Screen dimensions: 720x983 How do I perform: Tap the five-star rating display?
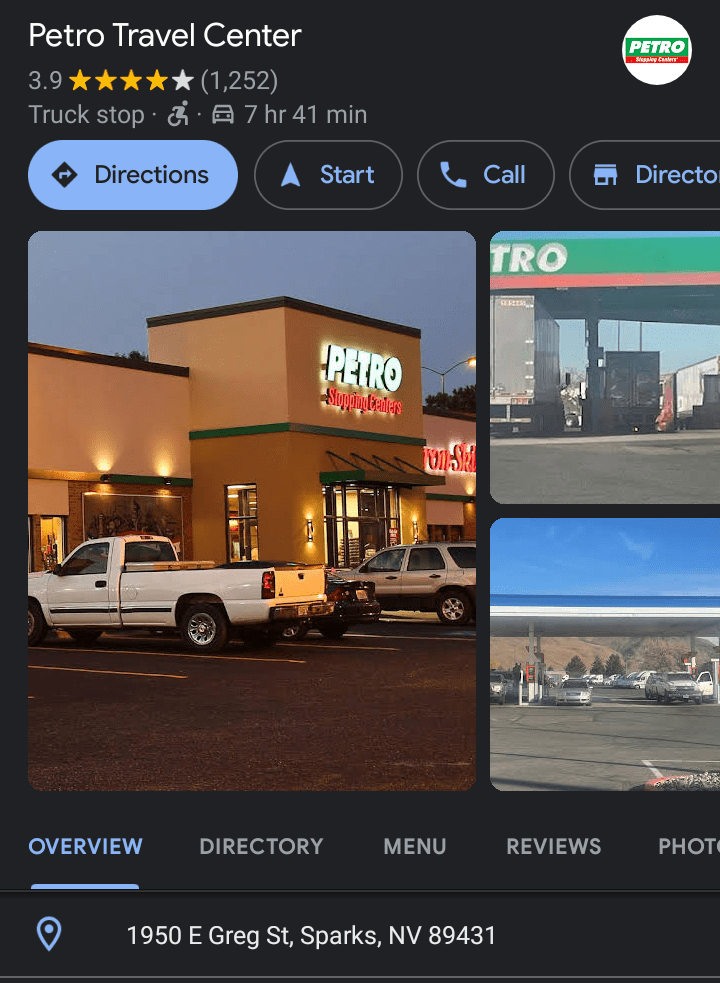pyautogui.click(x=131, y=80)
